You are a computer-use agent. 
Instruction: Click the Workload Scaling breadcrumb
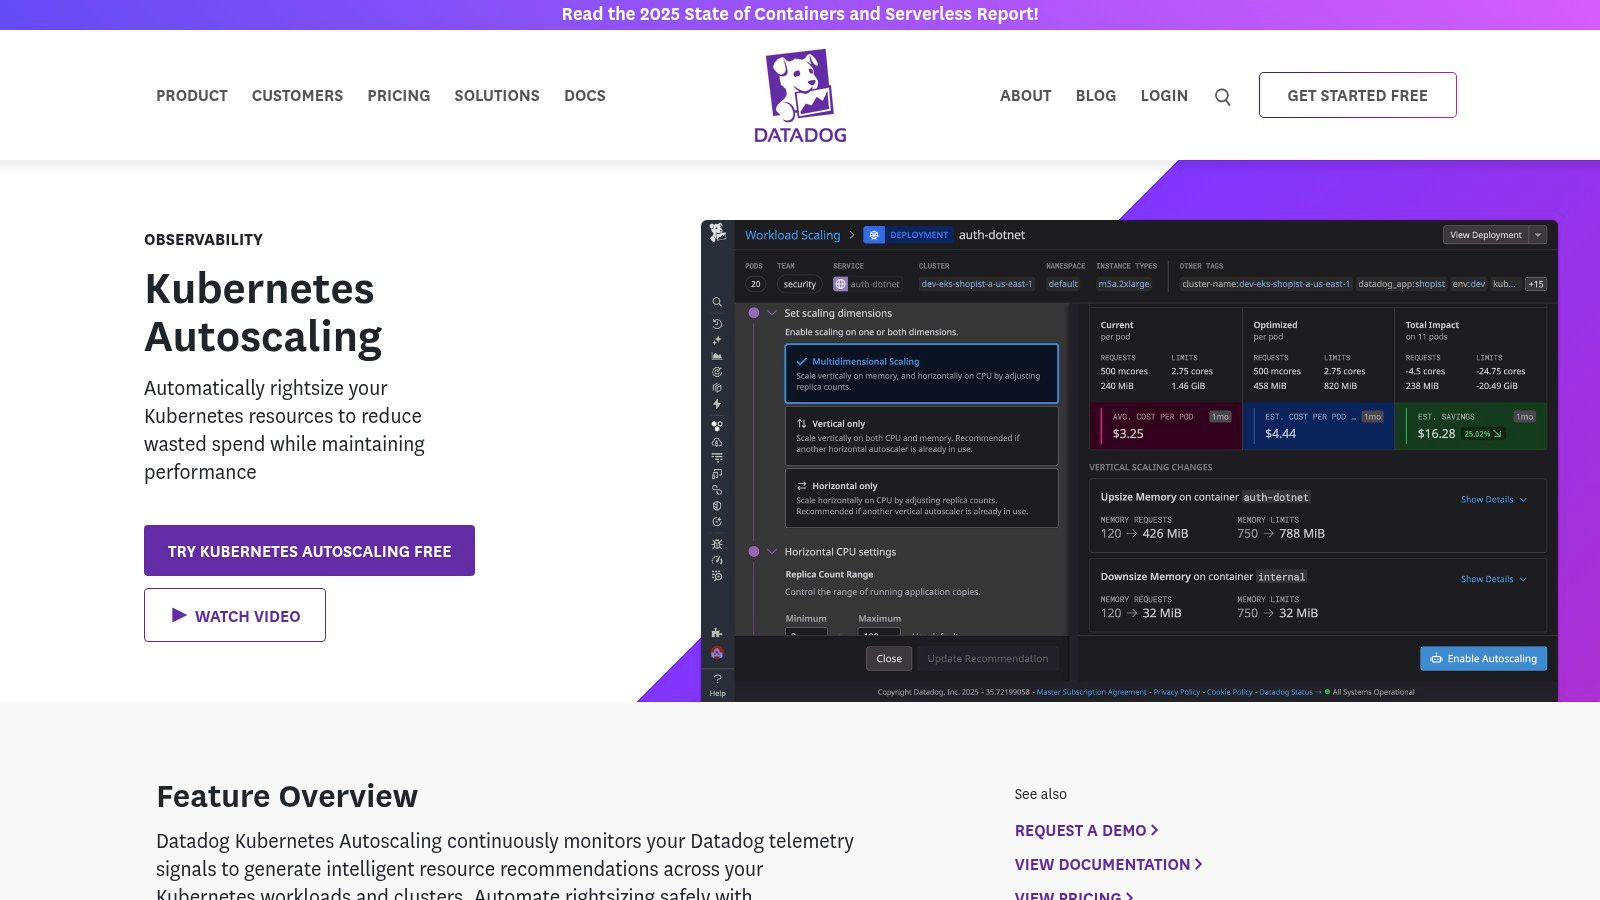coord(792,235)
